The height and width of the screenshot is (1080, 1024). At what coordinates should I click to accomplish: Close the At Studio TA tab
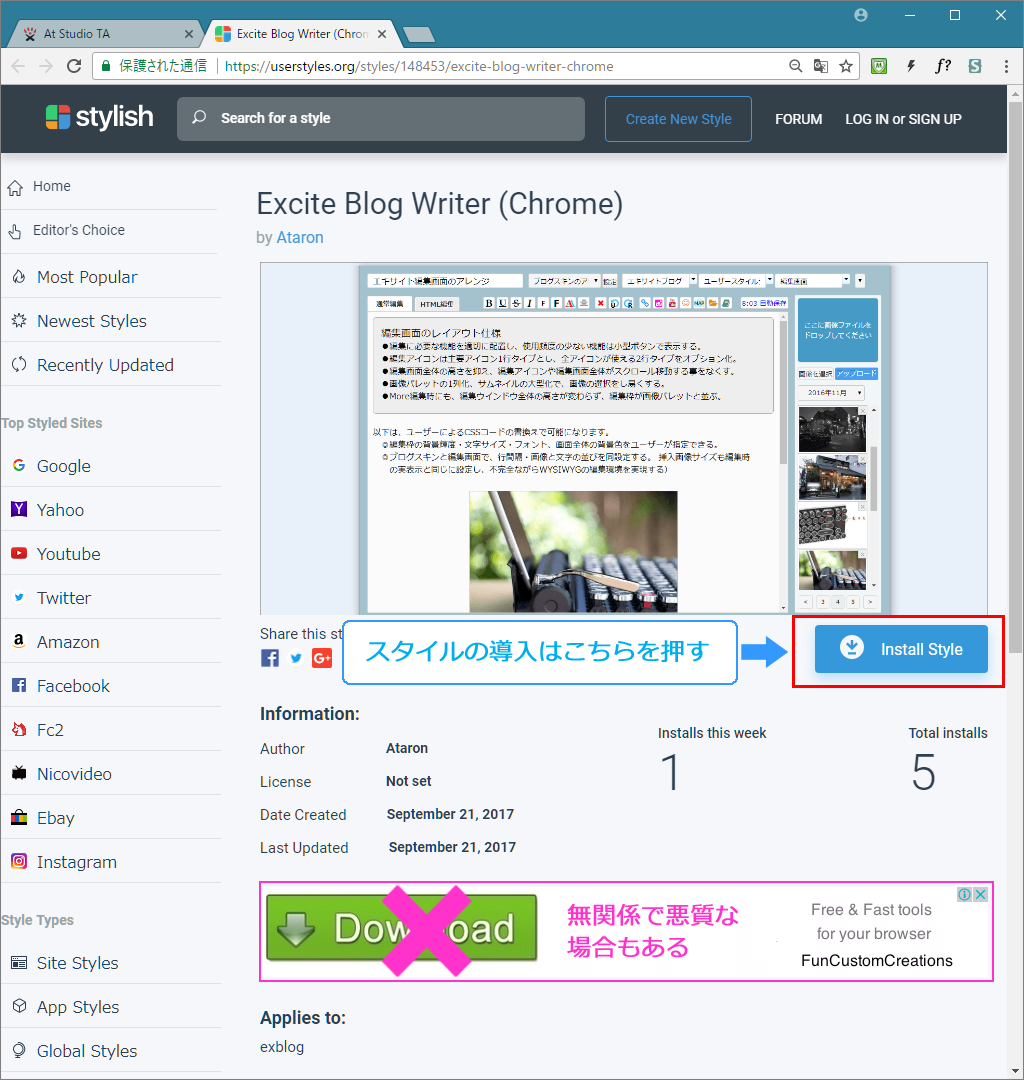coord(189,34)
